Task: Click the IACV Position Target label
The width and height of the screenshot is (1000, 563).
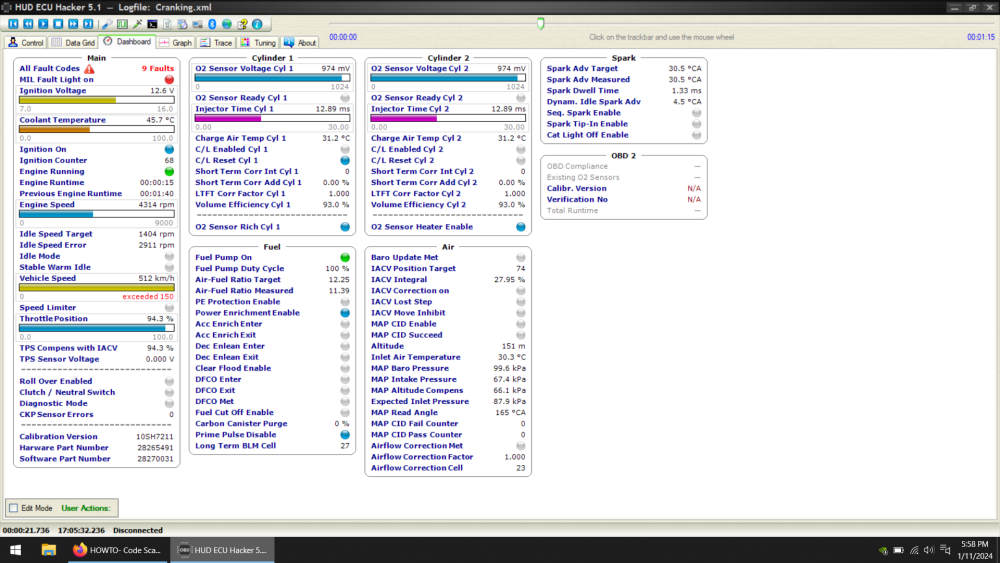Action: (x=413, y=268)
